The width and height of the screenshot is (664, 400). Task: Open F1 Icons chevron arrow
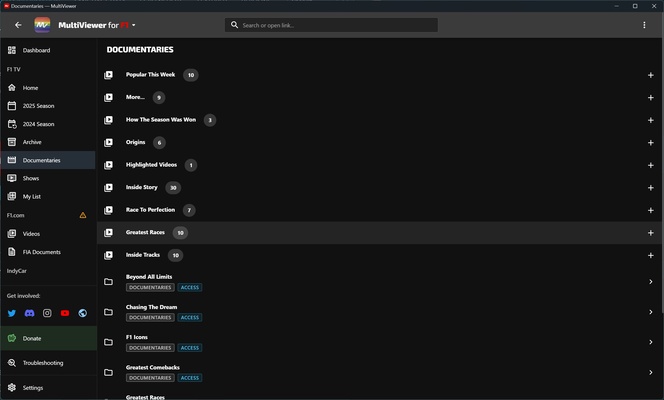pyautogui.click(x=650, y=342)
